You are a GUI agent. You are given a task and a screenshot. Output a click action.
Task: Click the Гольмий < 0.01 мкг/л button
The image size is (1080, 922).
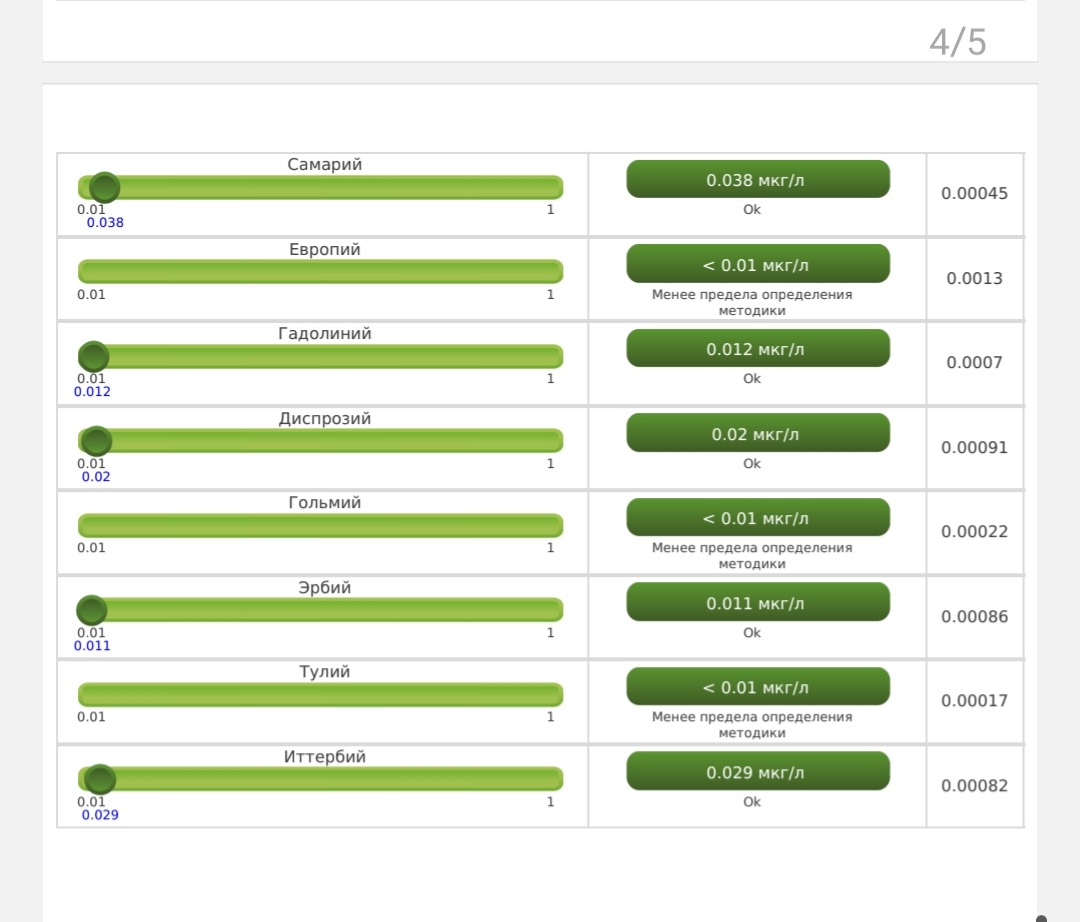[x=757, y=518]
